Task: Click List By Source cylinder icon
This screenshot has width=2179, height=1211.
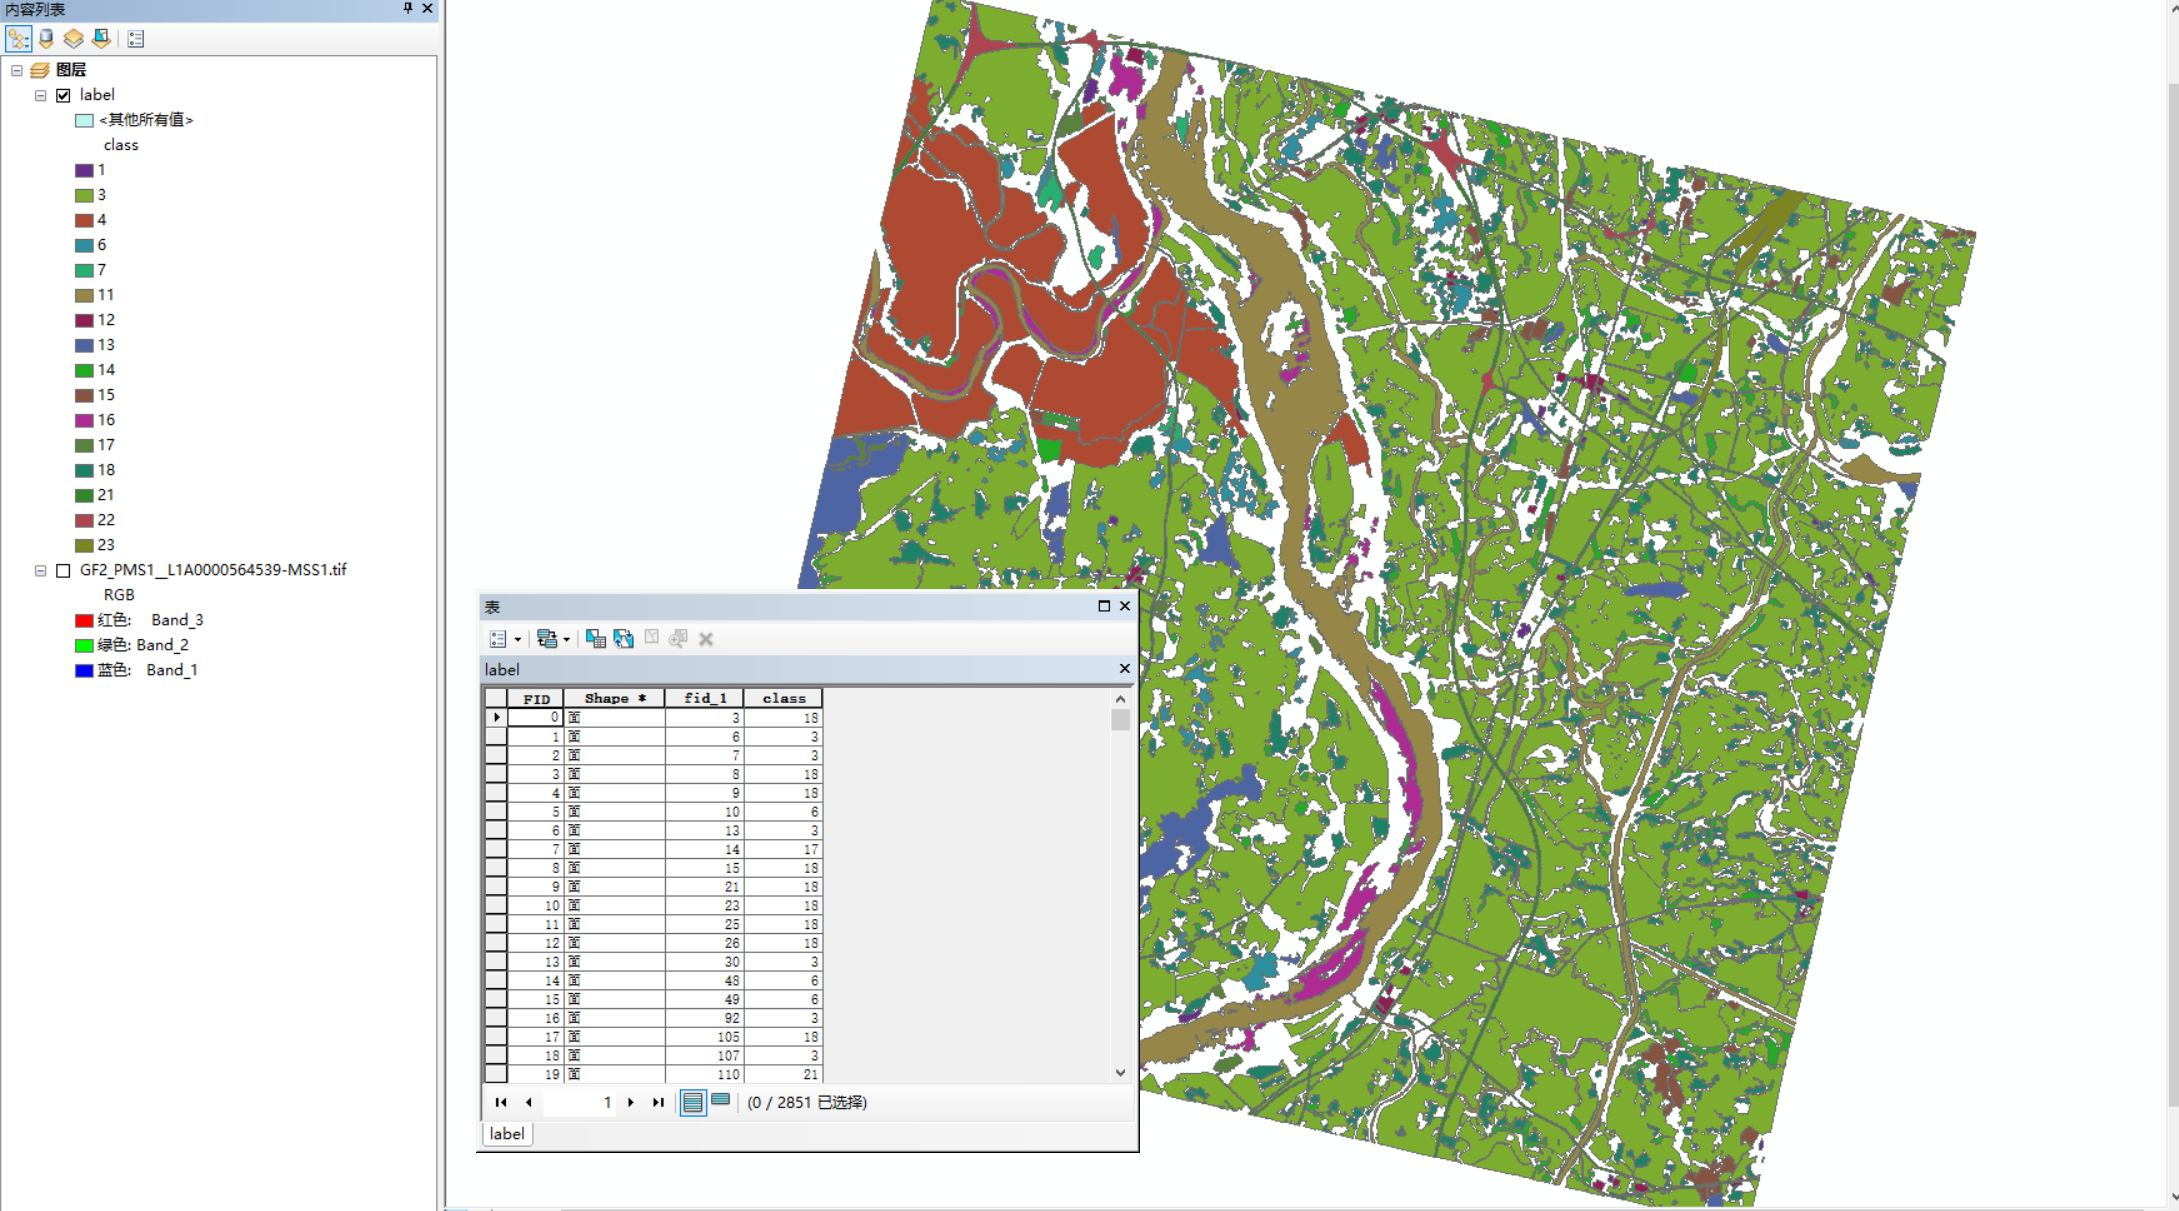Action: [x=46, y=39]
